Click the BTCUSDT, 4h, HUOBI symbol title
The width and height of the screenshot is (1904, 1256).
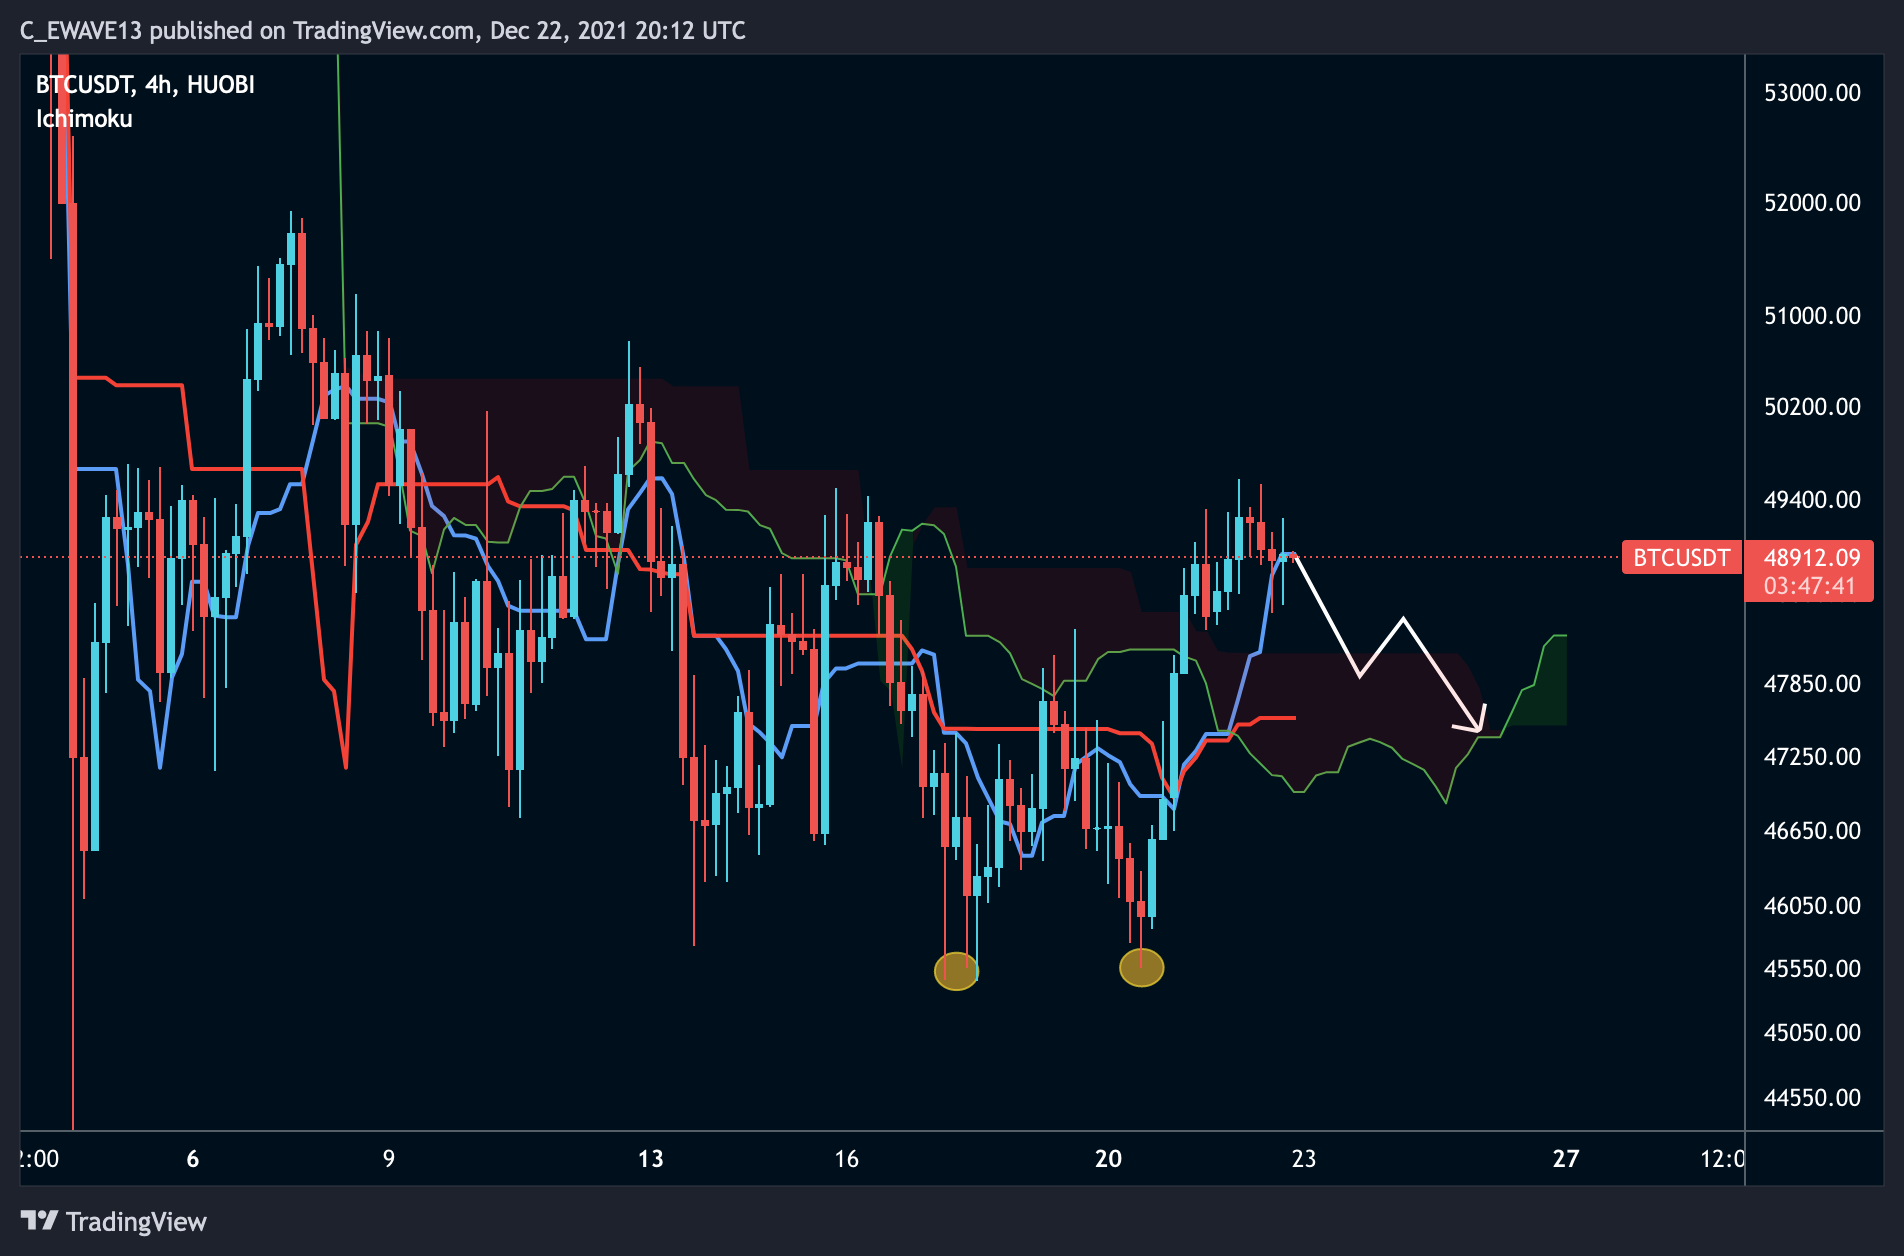tap(145, 85)
